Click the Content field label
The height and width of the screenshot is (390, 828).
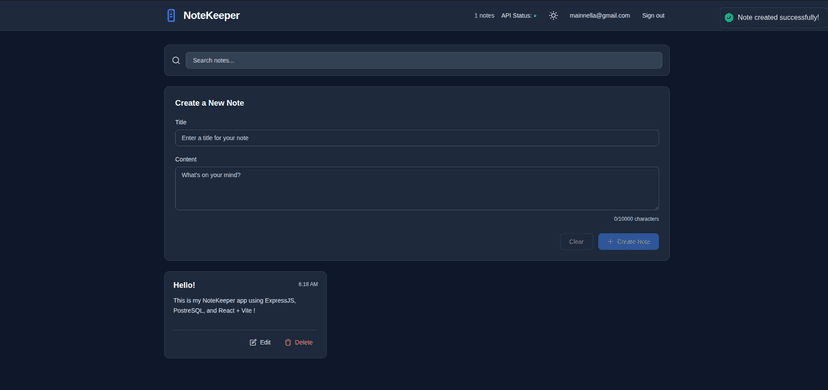click(186, 159)
